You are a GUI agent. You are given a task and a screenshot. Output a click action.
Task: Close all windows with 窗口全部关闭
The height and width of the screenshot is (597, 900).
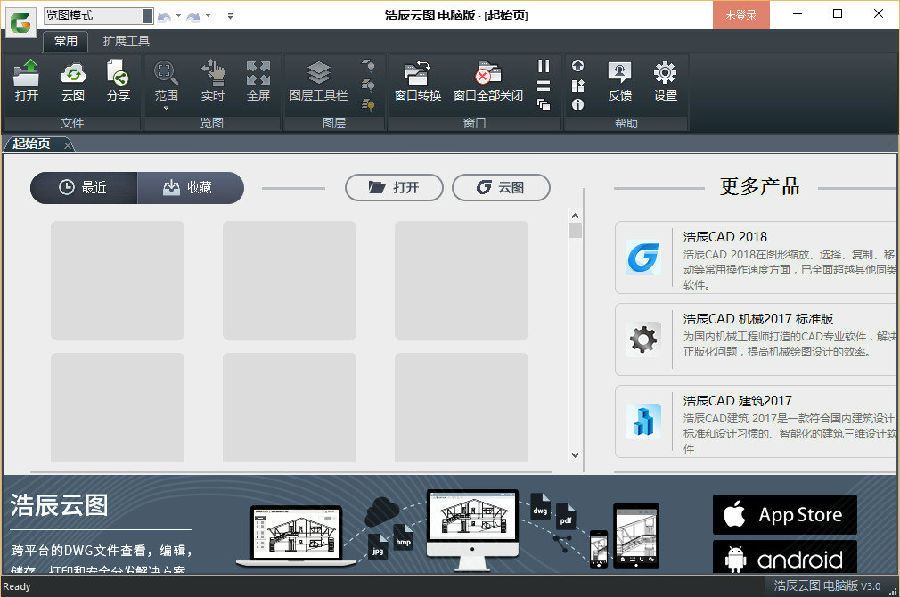[x=487, y=80]
